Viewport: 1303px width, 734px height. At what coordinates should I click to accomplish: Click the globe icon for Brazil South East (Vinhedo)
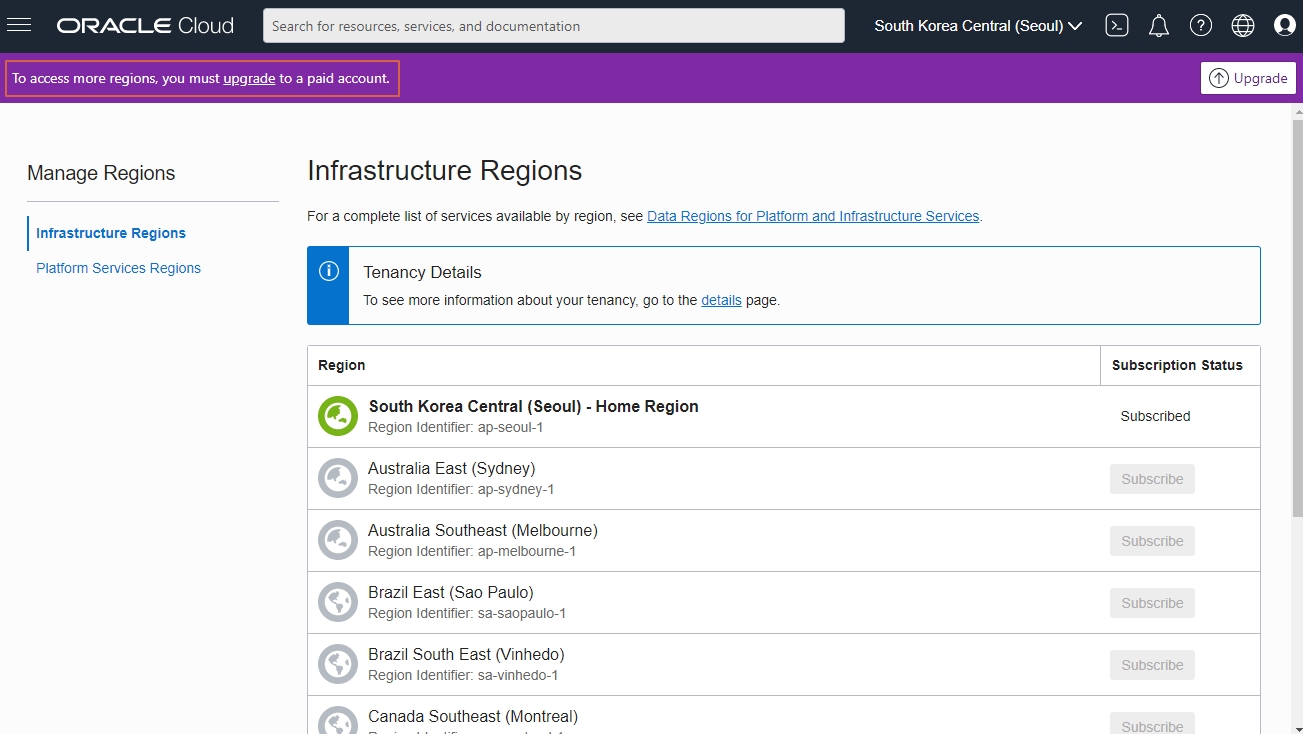(338, 664)
